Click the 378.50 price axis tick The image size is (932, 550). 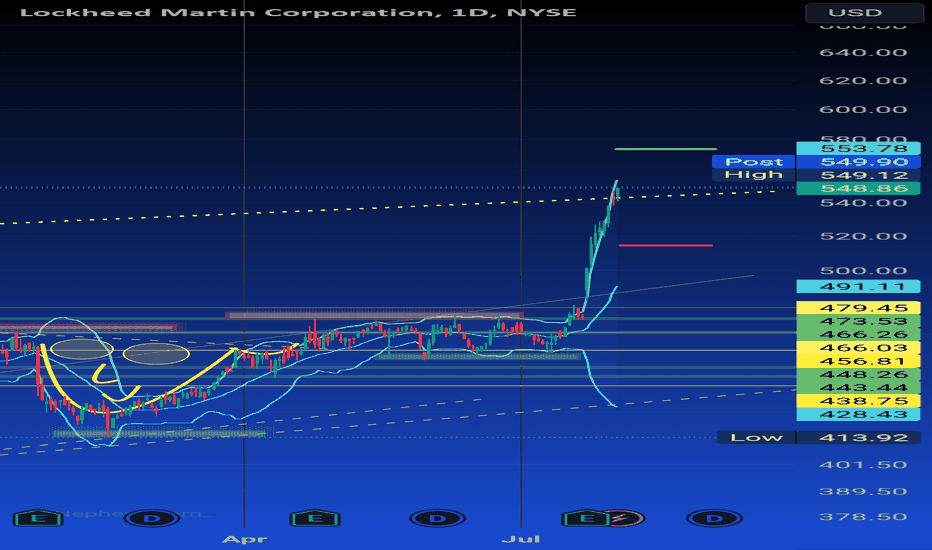(x=863, y=517)
